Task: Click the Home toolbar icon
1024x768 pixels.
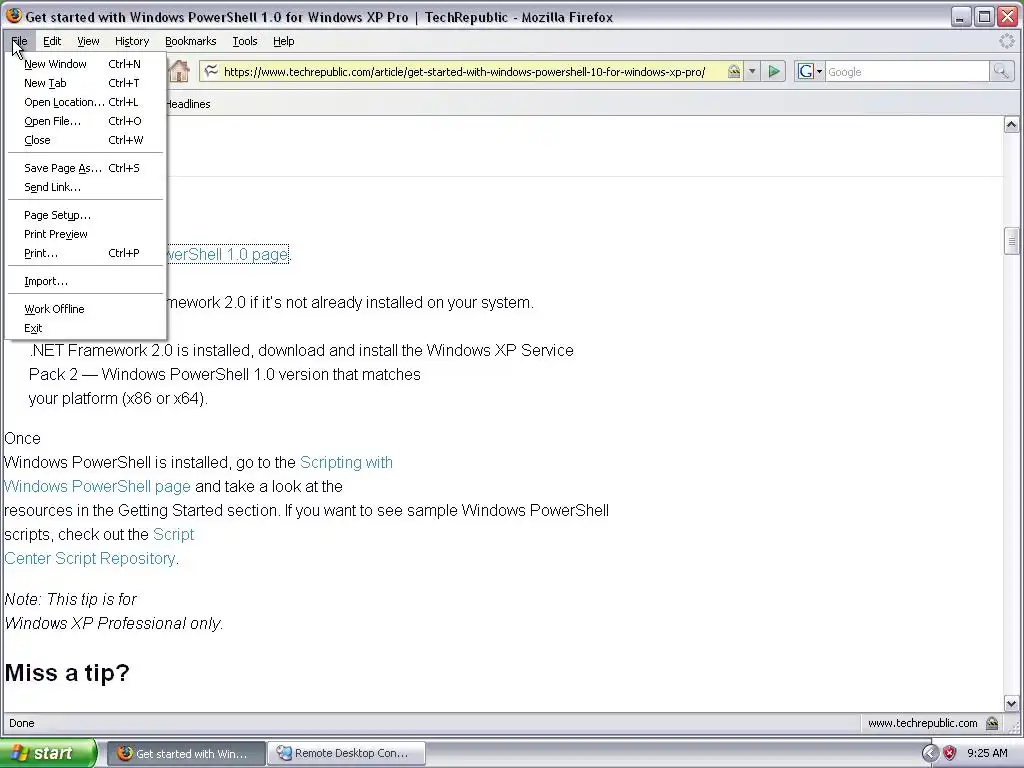Action: pyautogui.click(x=179, y=71)
